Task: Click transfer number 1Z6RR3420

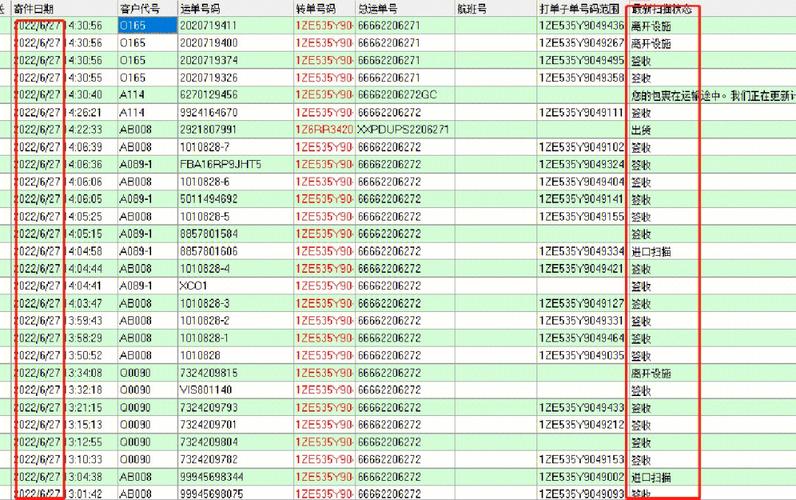Action: coord(324,129)
